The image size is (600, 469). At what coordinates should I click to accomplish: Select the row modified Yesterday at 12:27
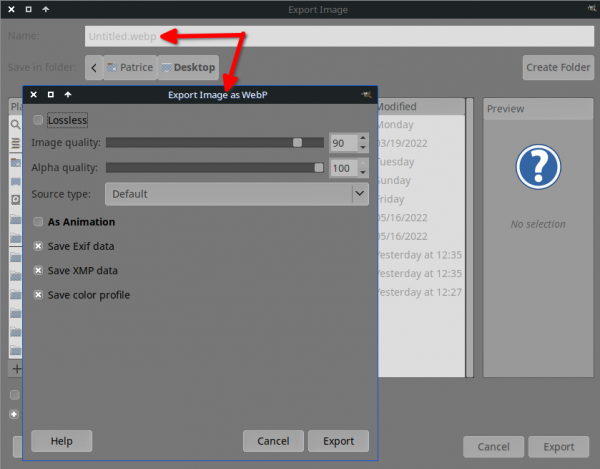[421, 292]
